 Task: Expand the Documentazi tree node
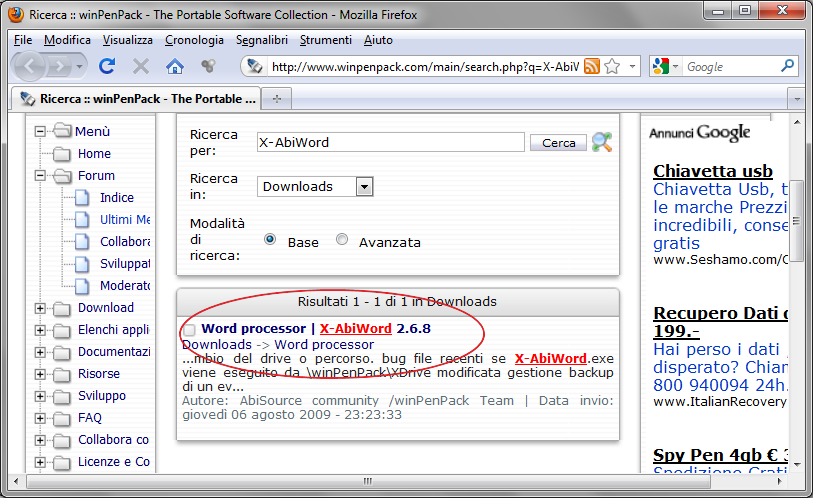point(40,352)
